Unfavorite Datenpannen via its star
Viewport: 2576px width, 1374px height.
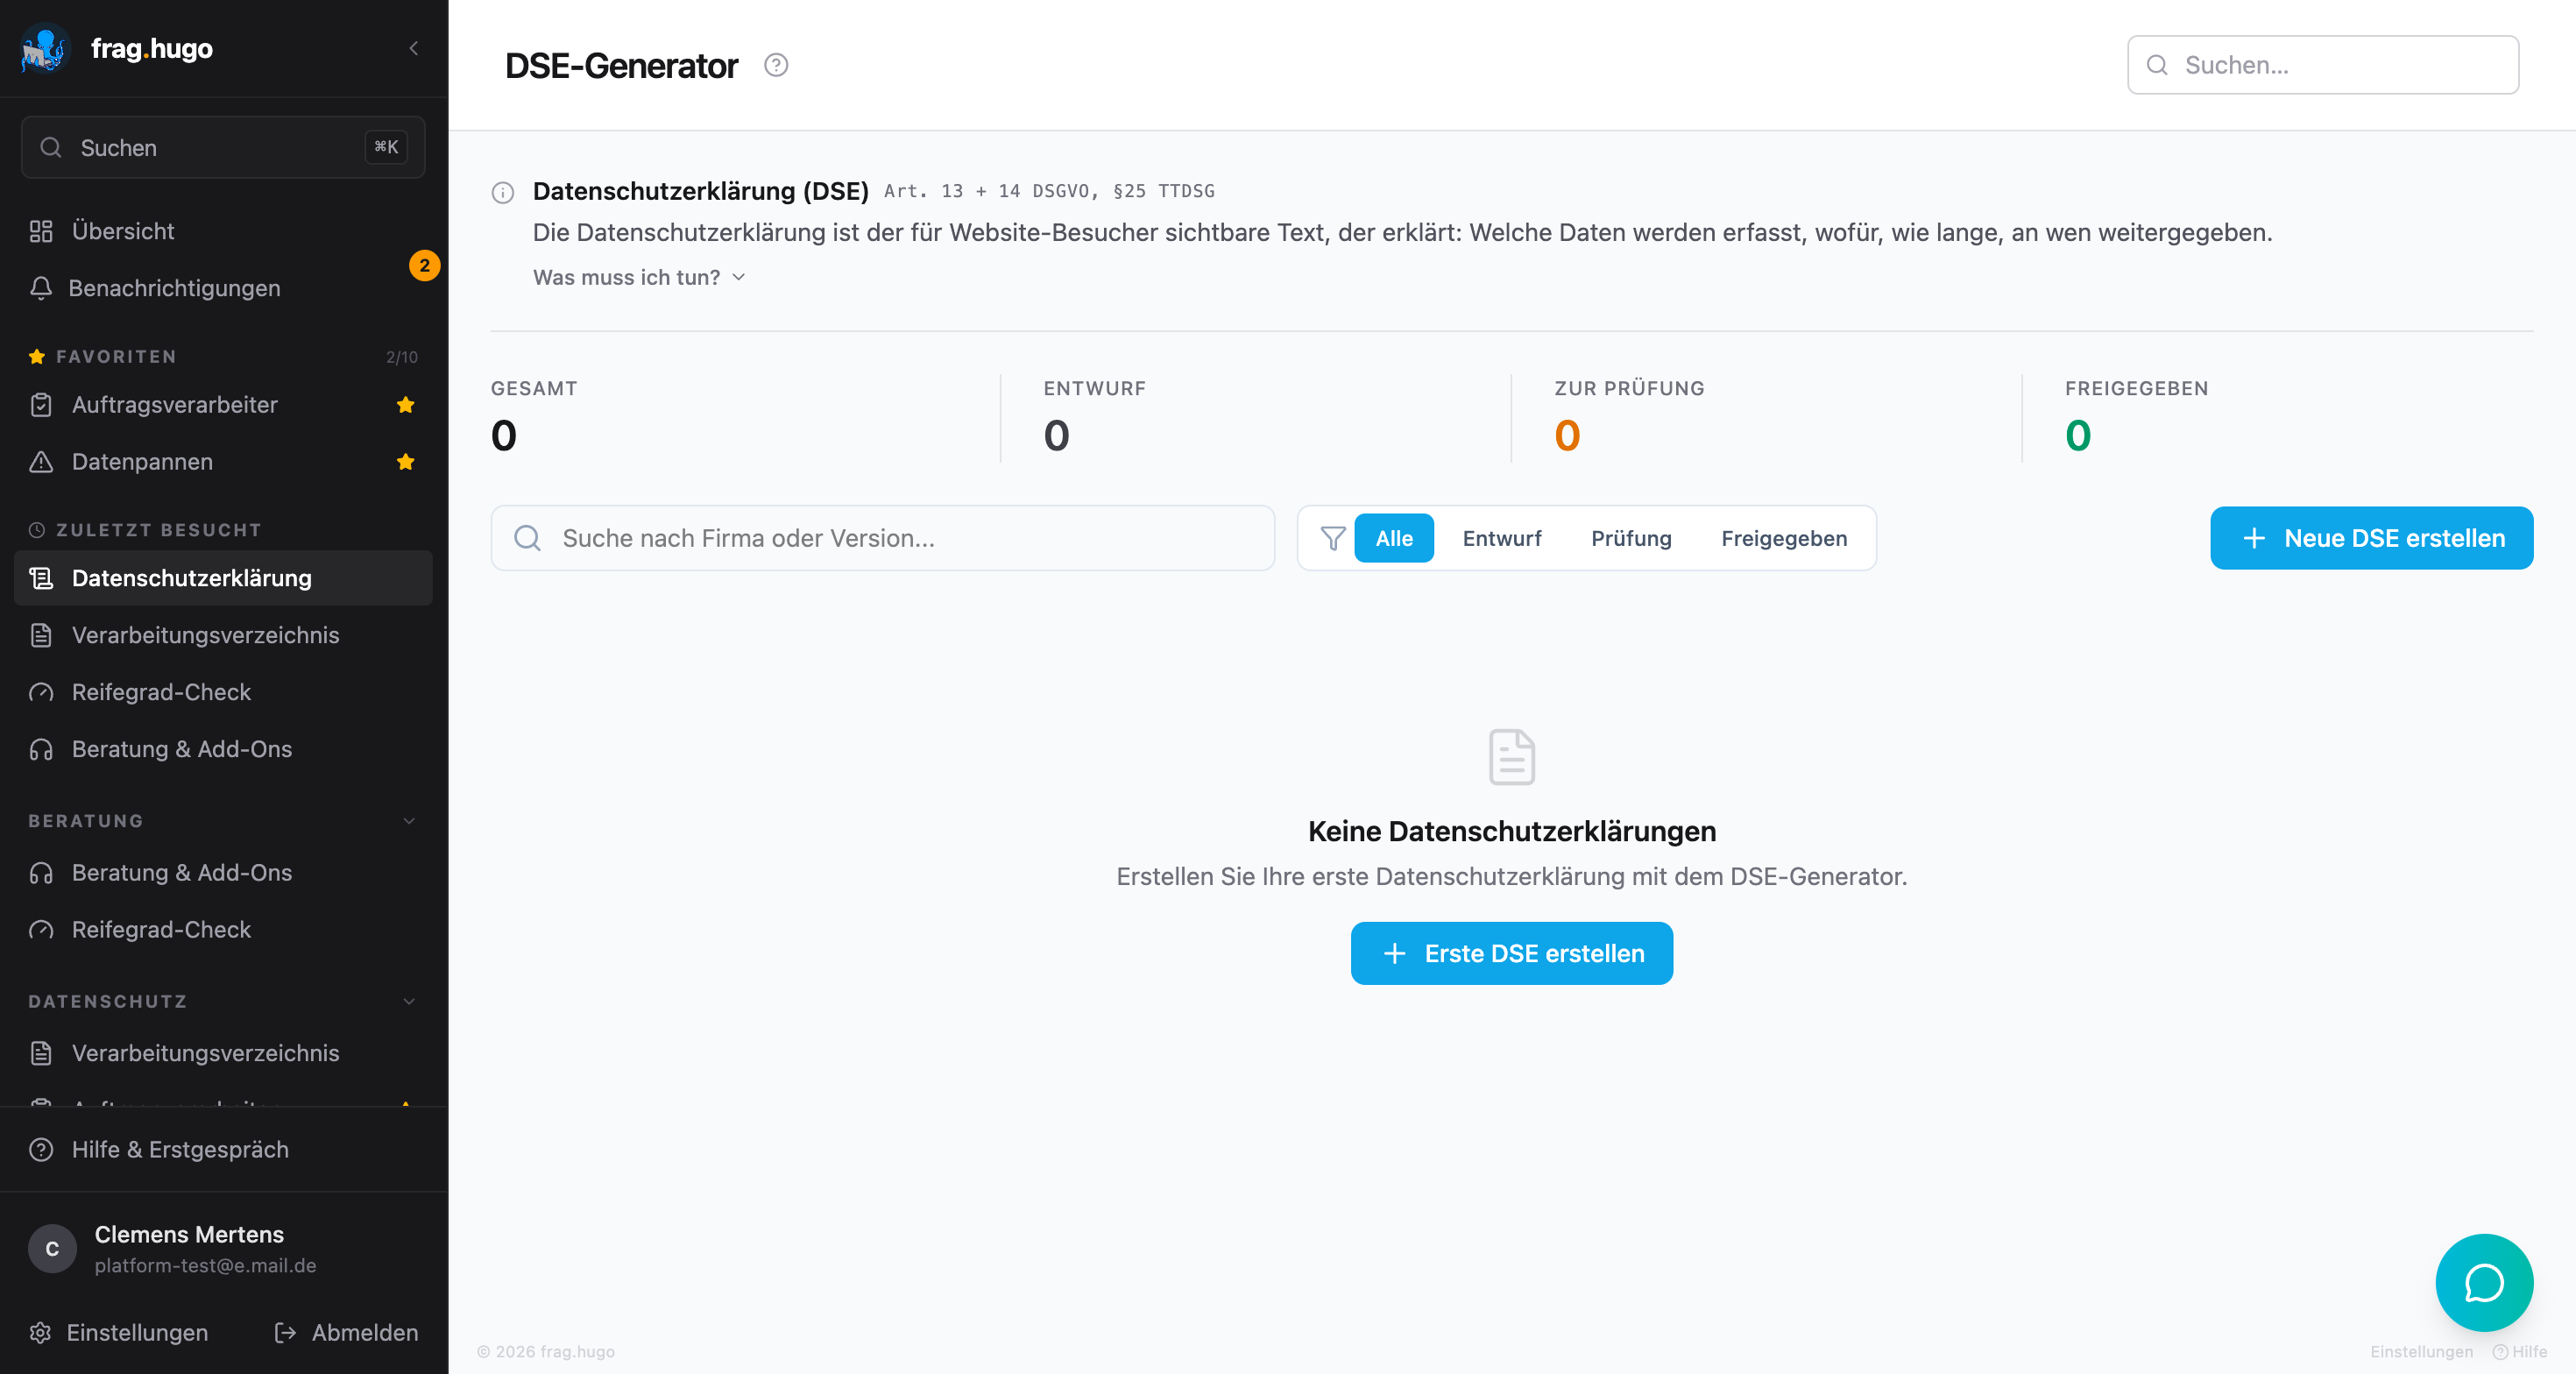405,462
